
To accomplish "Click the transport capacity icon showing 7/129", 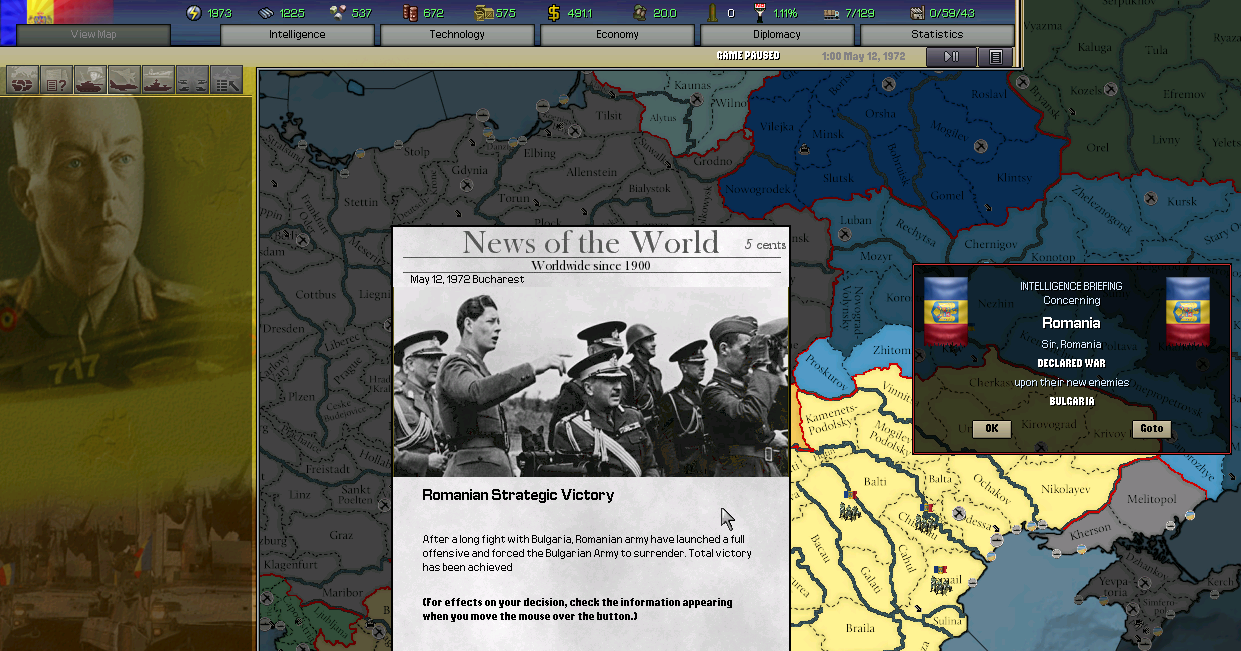I will coord(831,13).
